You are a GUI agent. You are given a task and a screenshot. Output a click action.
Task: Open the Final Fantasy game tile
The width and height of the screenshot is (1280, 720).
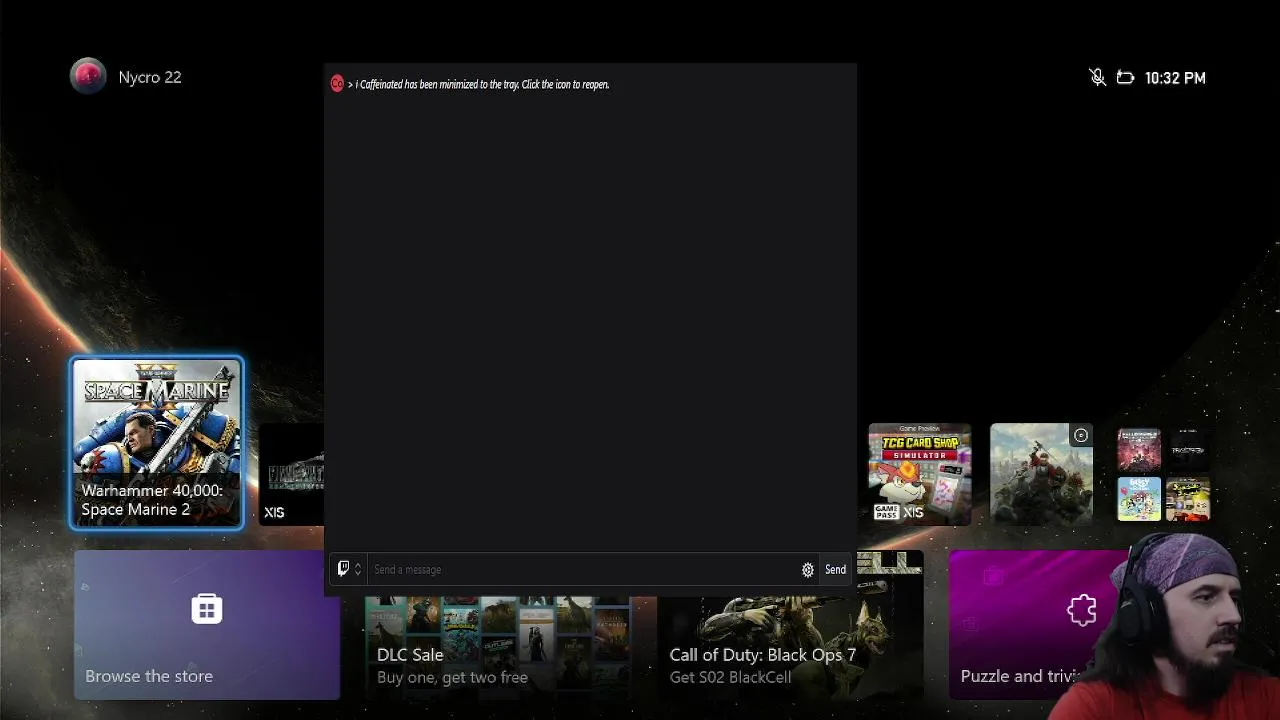pos(291,474)
